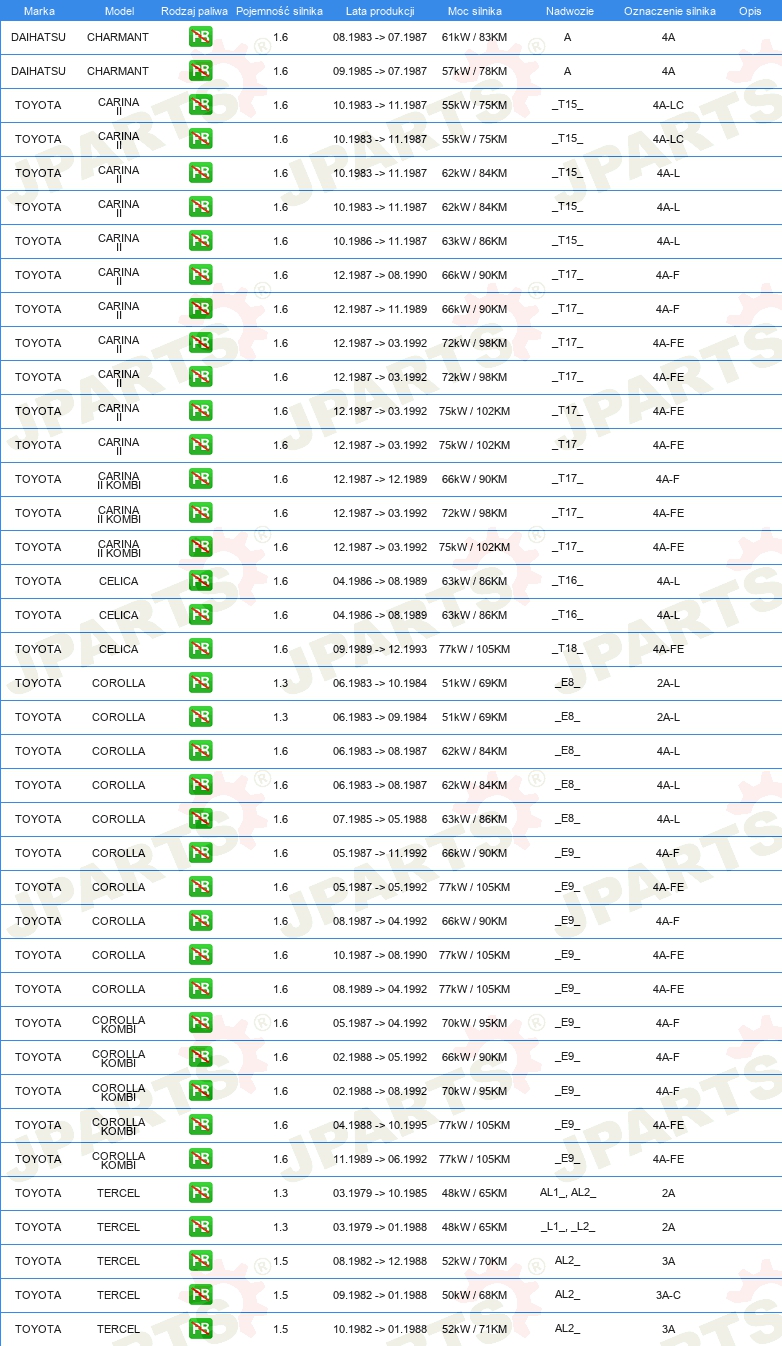Select the '50kW / 68KM' power cell
Image resolution: width=782 pixels, height=1346 pixels.
pos(474,1295)
